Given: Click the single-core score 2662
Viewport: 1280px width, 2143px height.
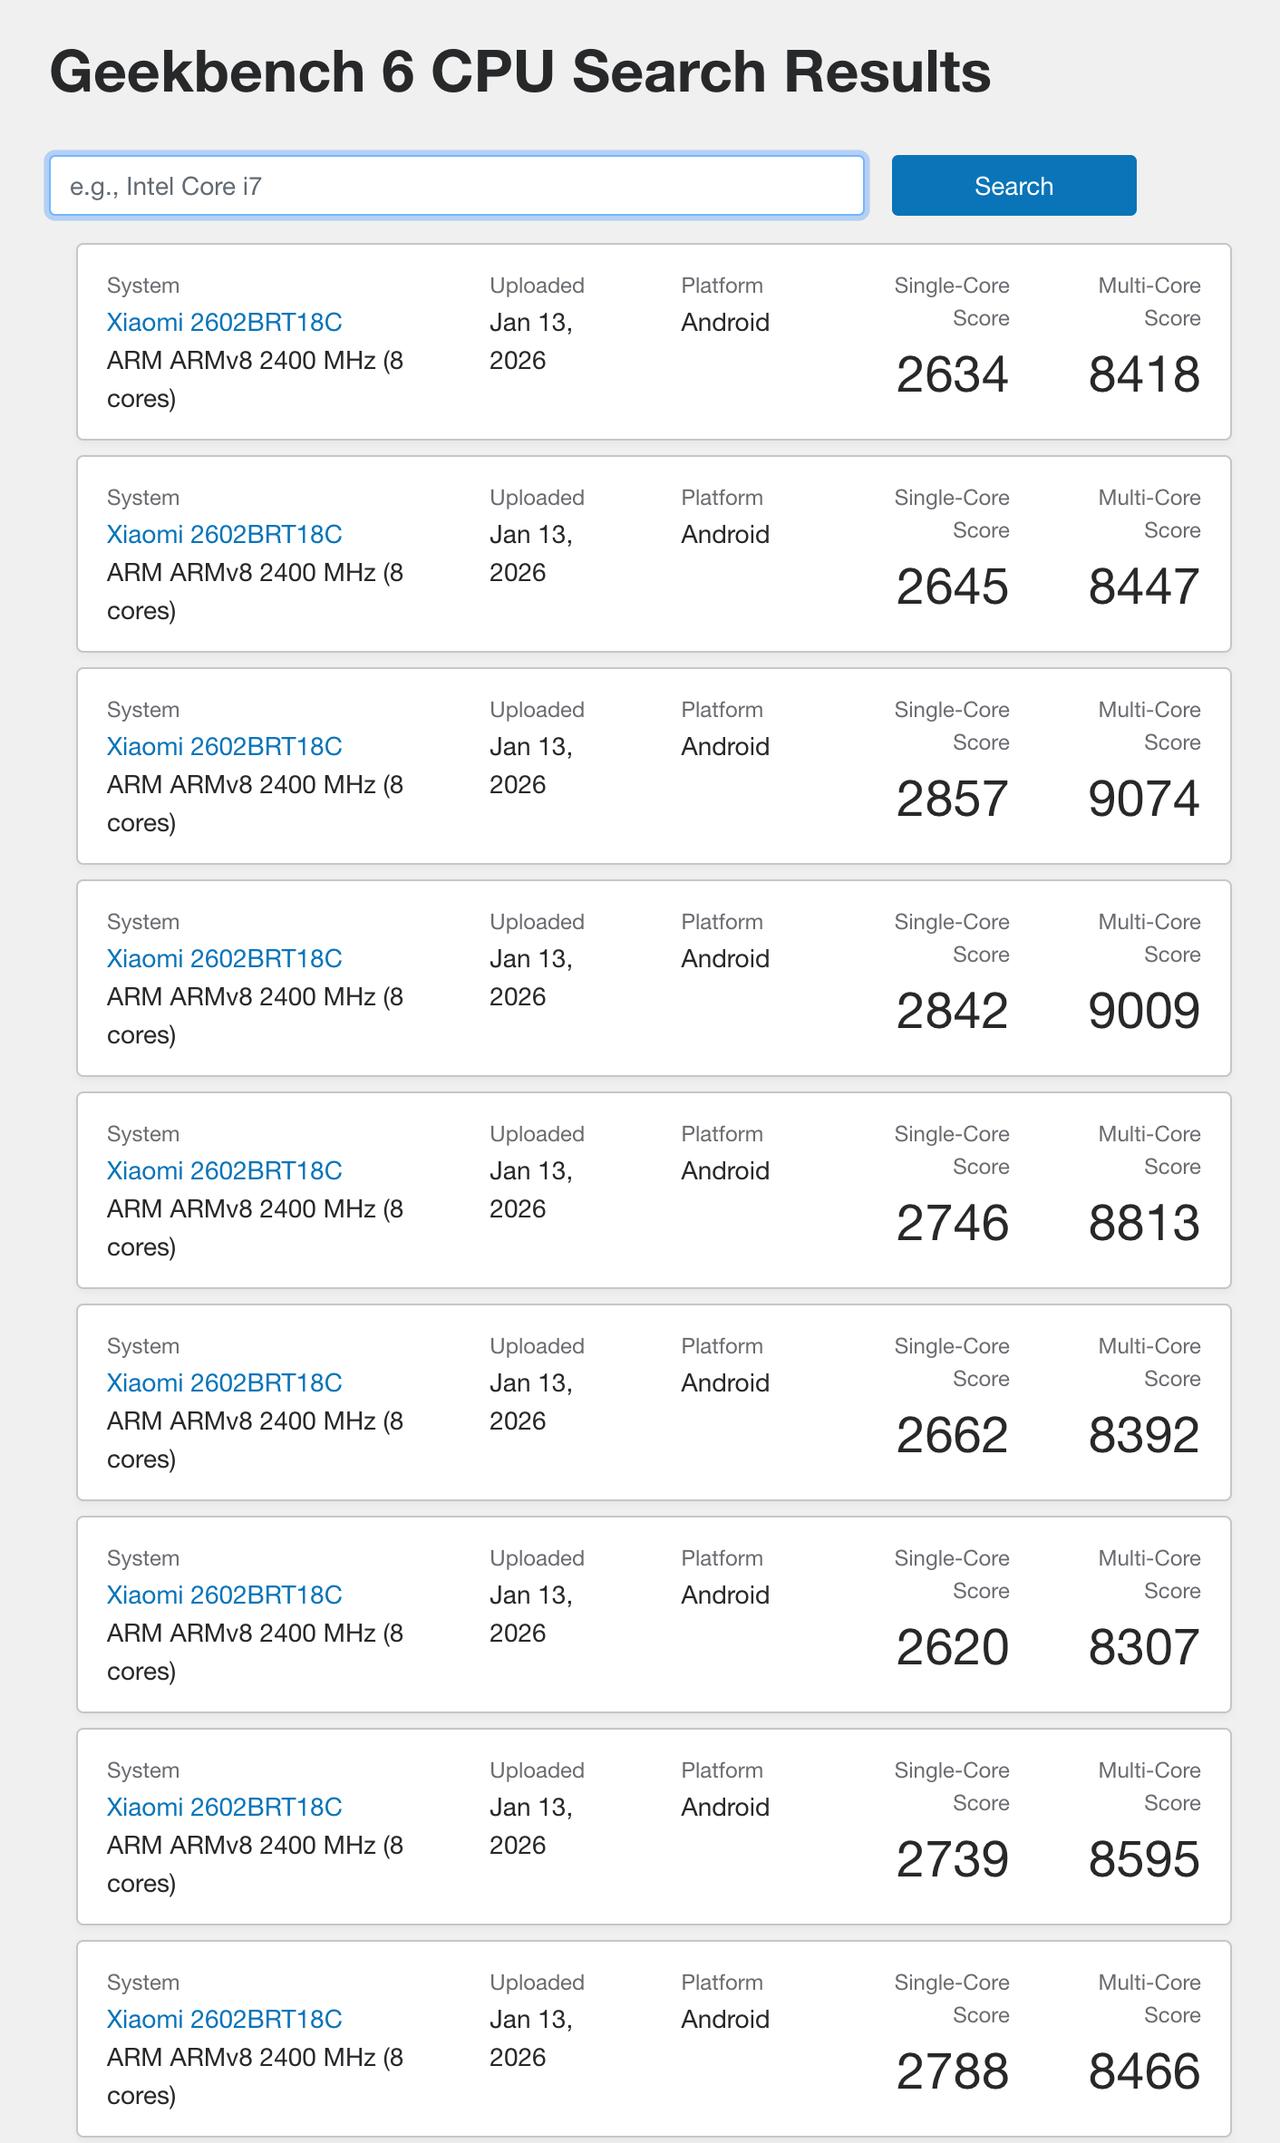Looking at the screenshot, I should (x=952, y=1435).
